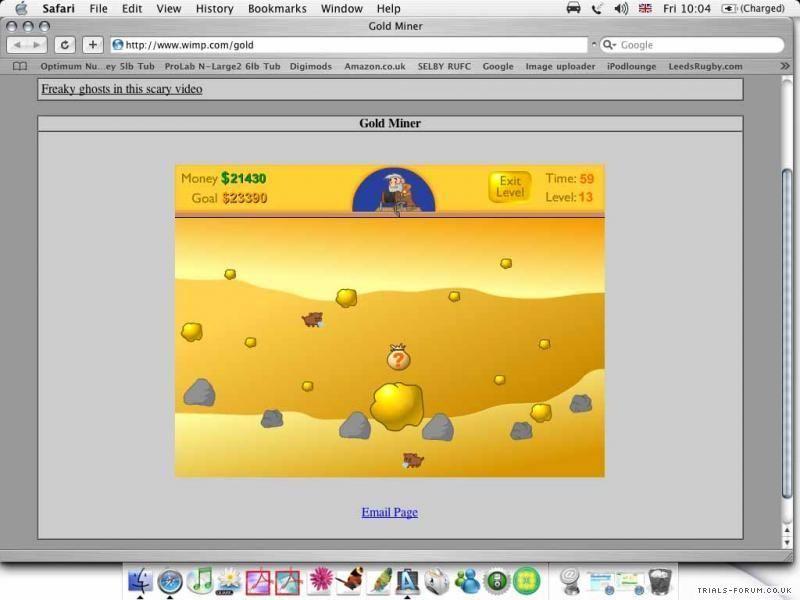This screenshot has width=800, height=600.
Task: Click the Fri 10:04 menu bar clock
Action: (x=687, y=8)
